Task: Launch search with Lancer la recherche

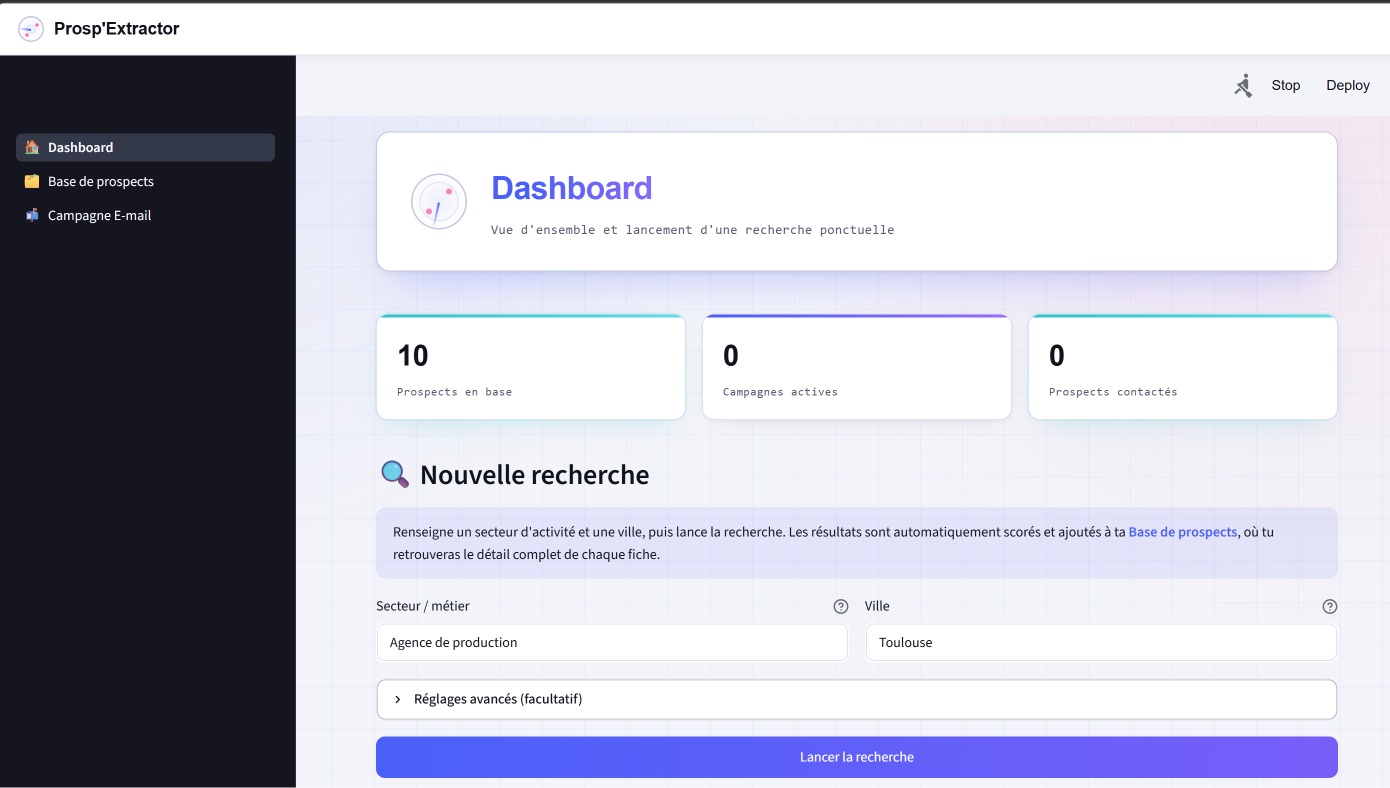Action: (x=857, y=757)
